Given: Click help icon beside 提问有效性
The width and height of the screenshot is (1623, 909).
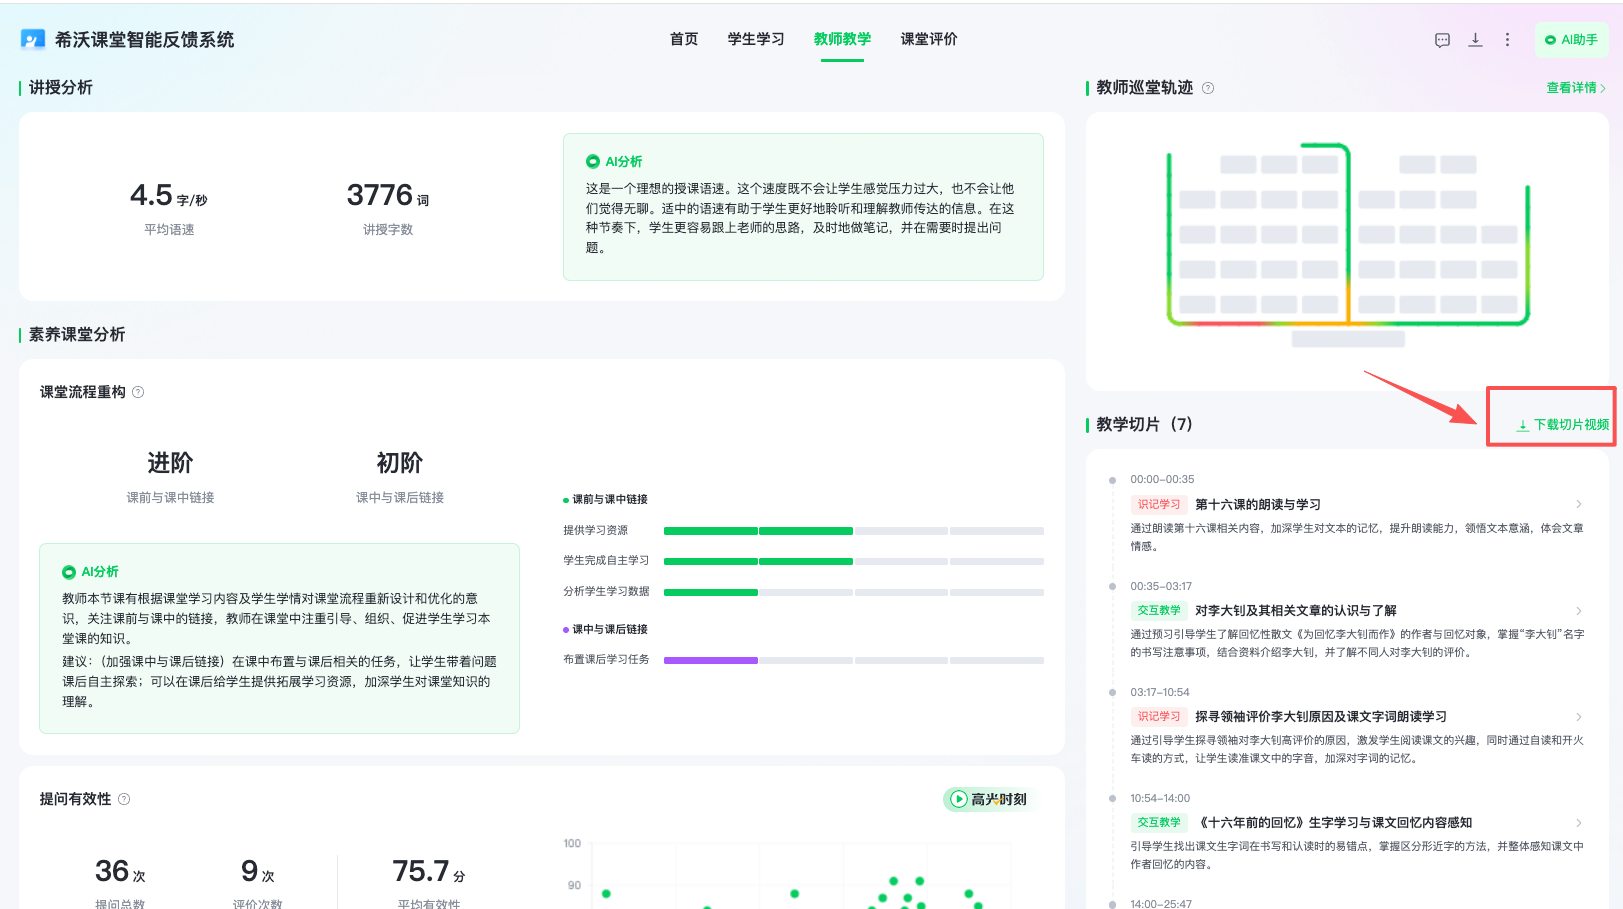Looking at the screenshot, I should point(124,799).
